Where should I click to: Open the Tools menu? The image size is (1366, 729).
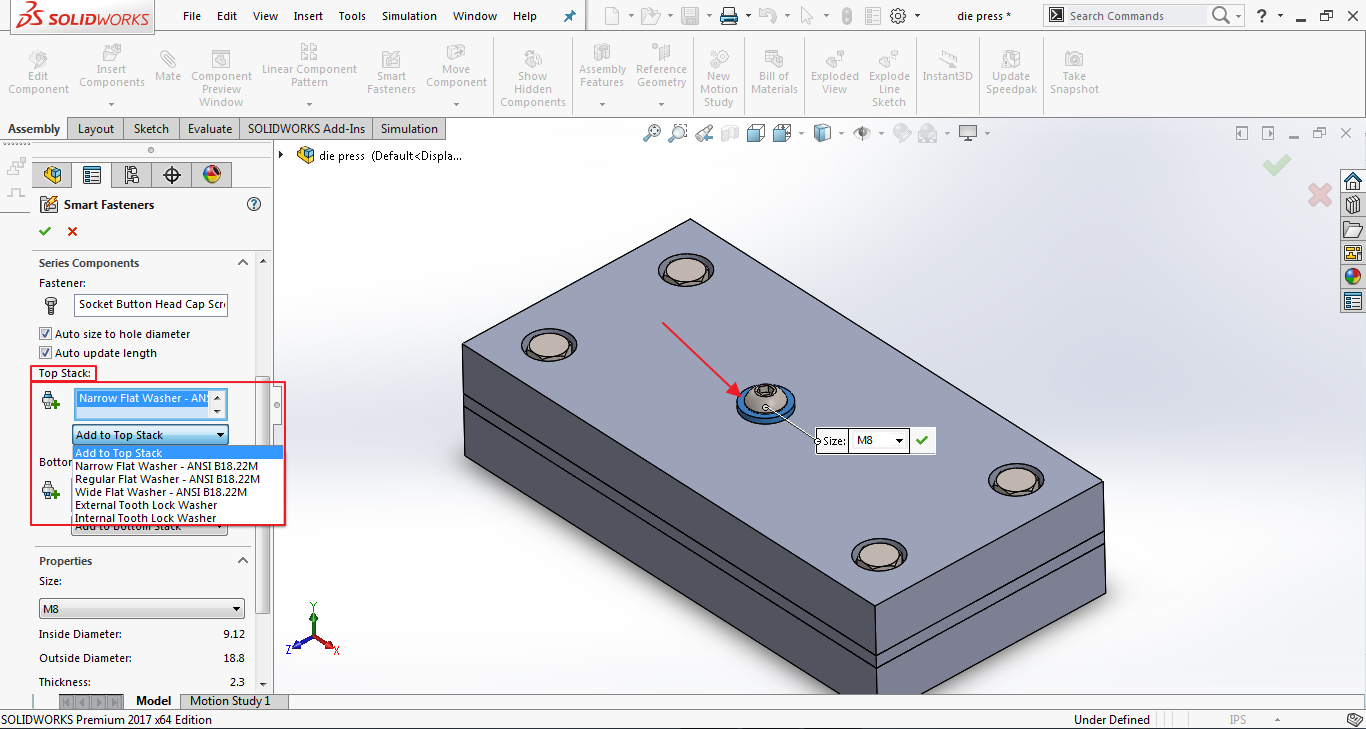pyautogui.click(x=352, y=16)
